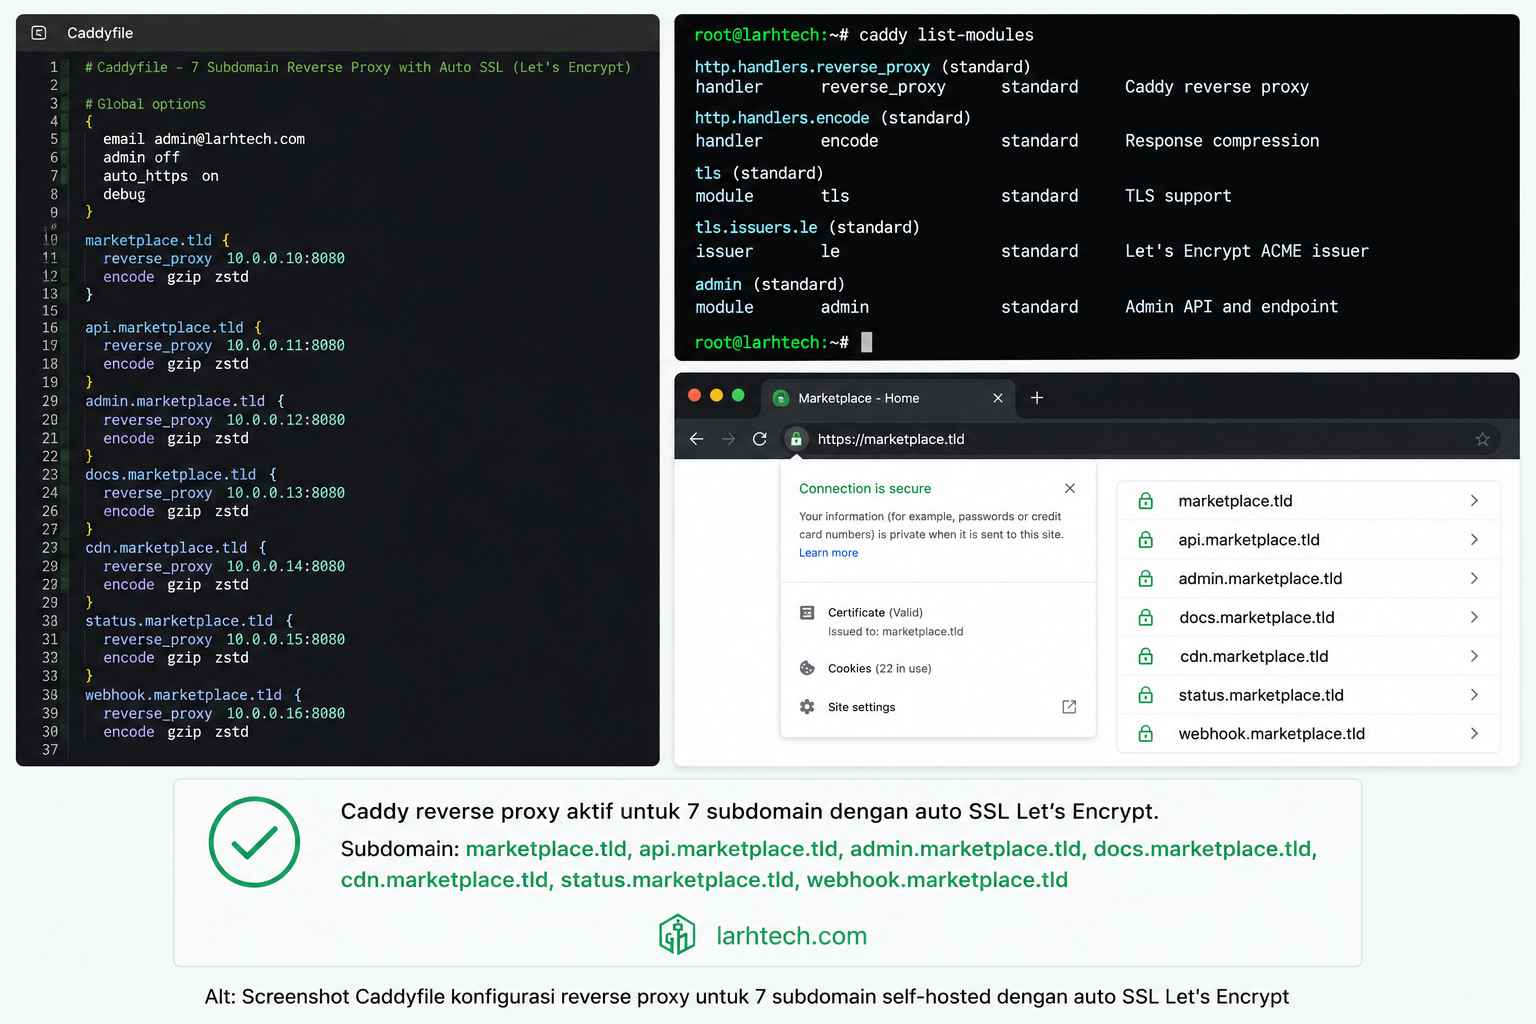This screenshot has height=1024, width=1536.
Task: Click the 'admin off' line in the editor
Action: pyautogui.click(x=141, y=157)
